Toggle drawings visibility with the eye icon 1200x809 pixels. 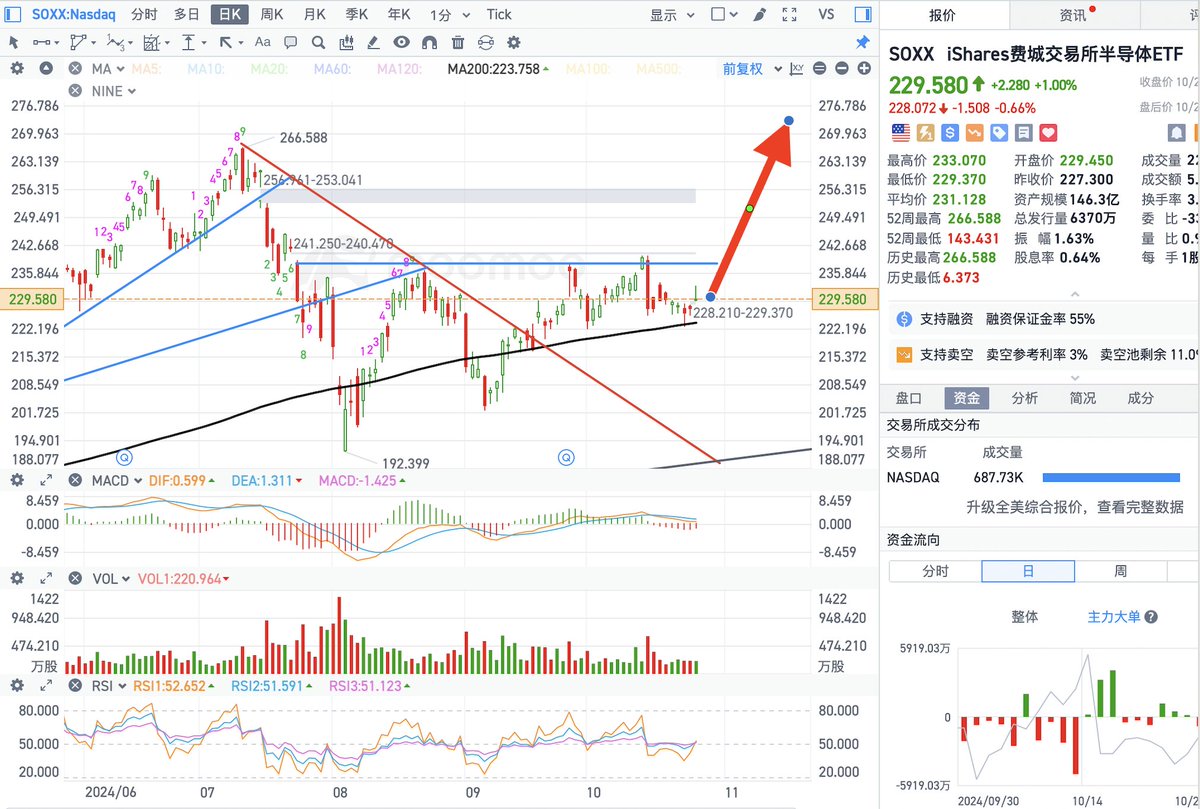(x=402, y=42)
